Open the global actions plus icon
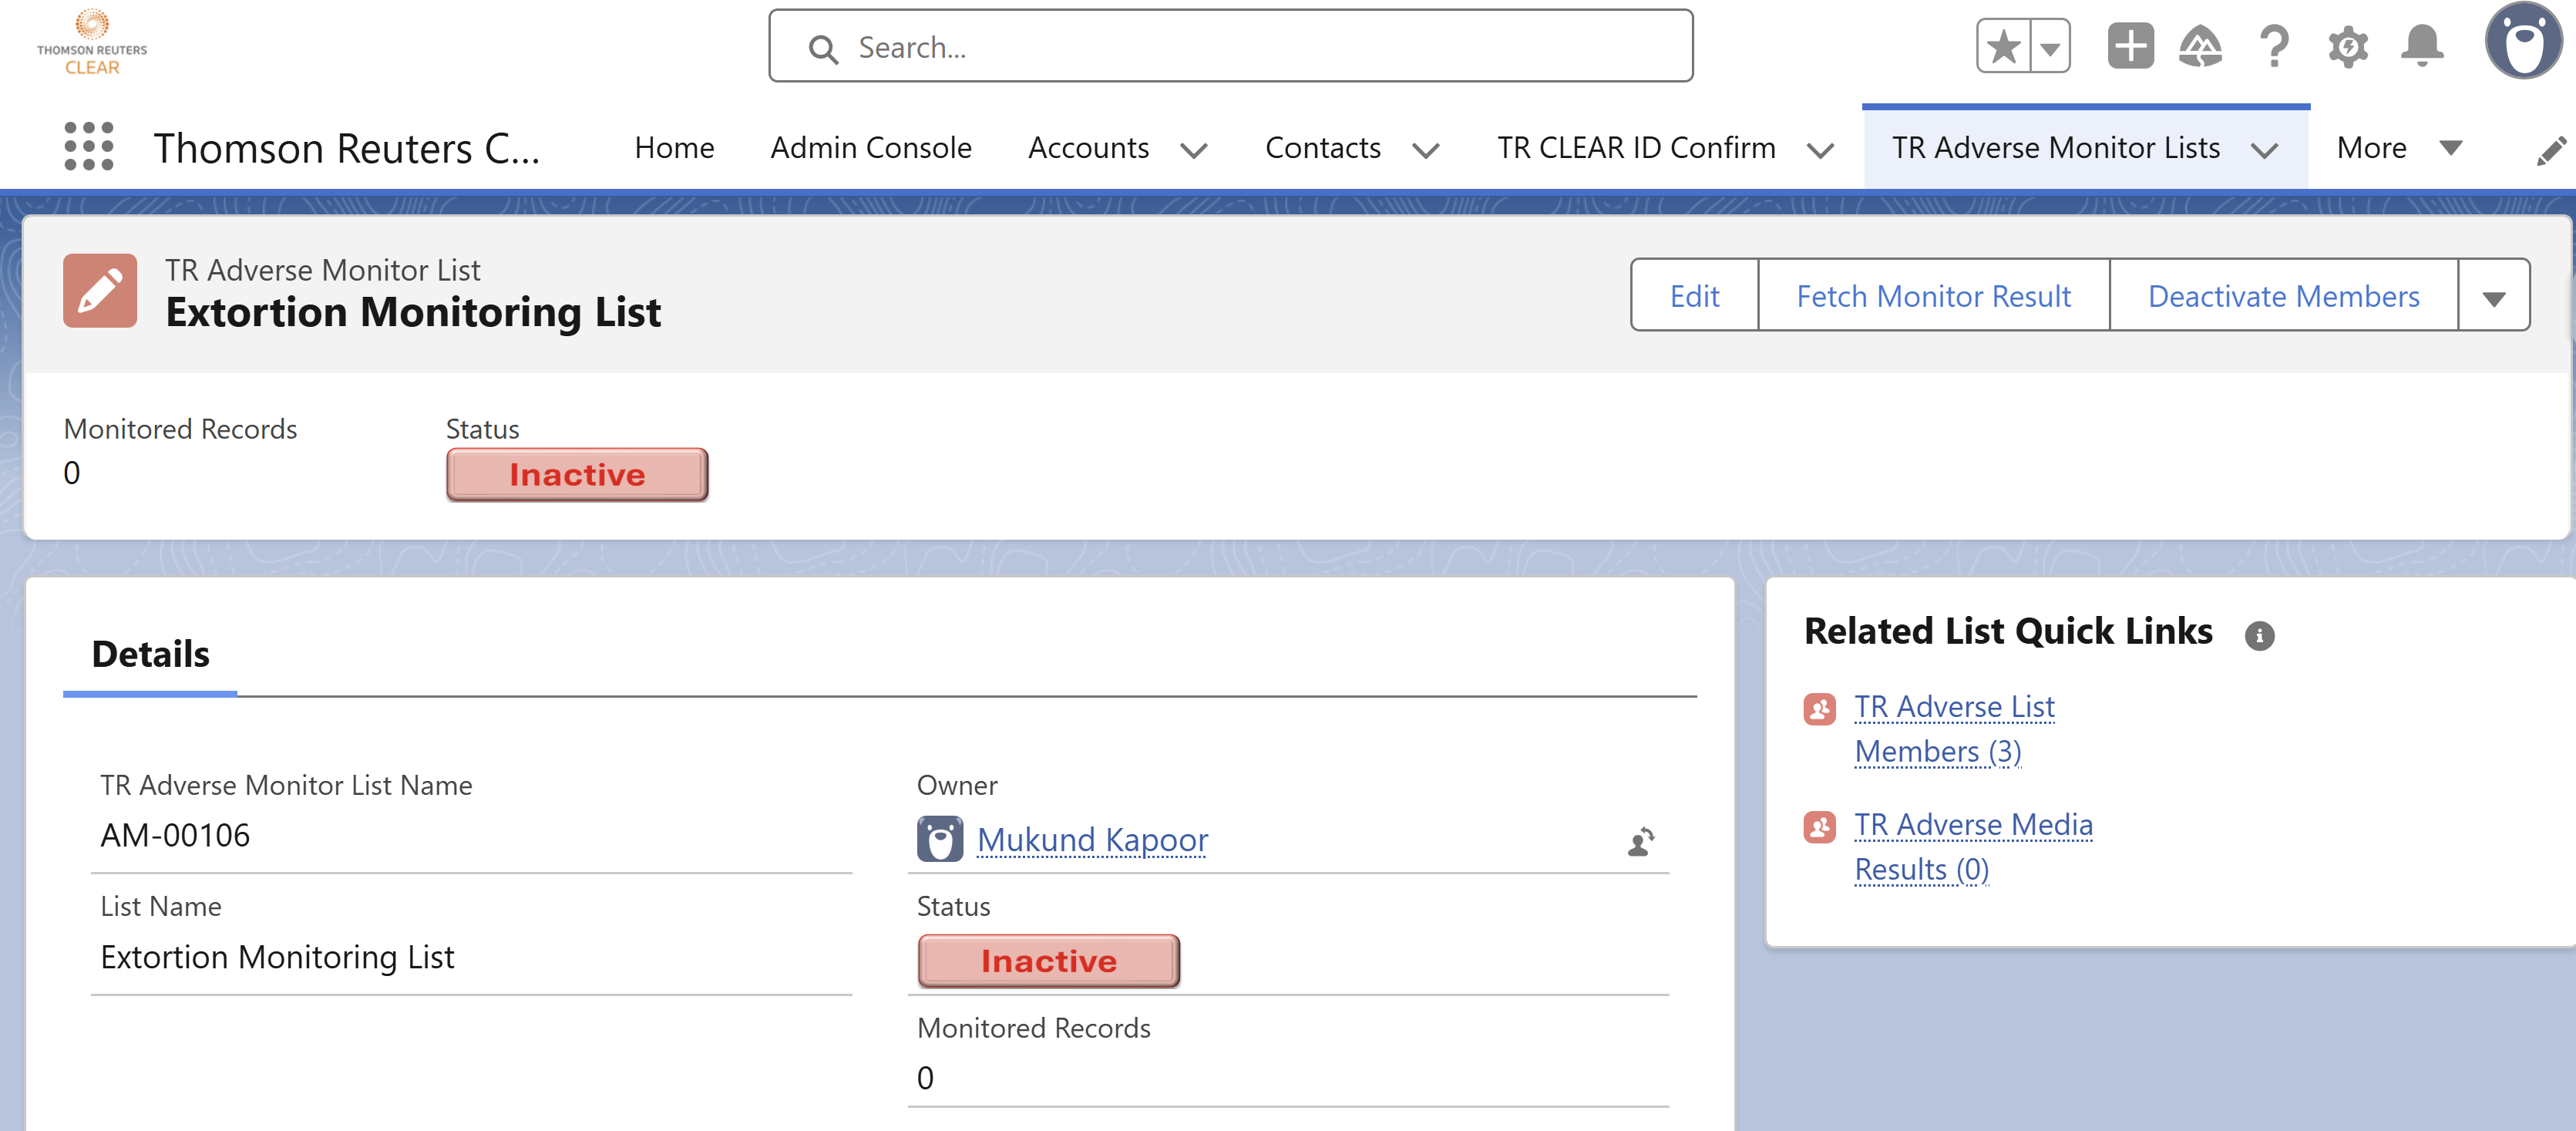The width and height of the screenshot is (2576, 1131). click(2130, 46)
